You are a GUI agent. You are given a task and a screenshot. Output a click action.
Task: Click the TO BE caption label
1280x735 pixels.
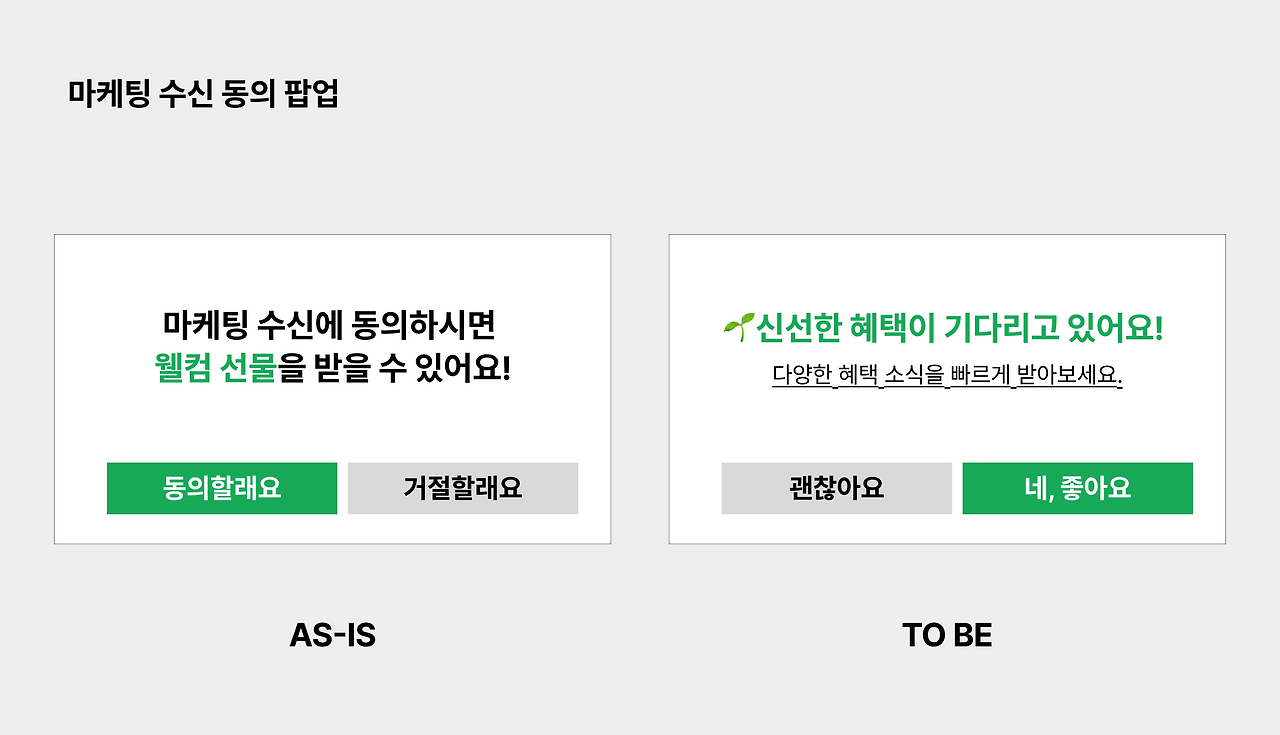pos(946,635)
